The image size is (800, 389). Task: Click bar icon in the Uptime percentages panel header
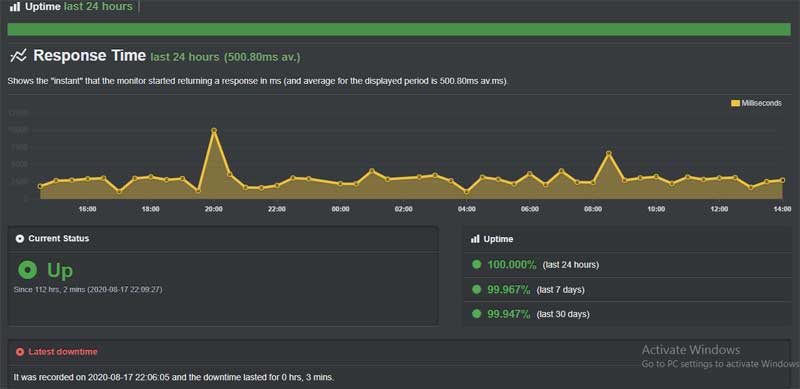click(x=475, y=239)
